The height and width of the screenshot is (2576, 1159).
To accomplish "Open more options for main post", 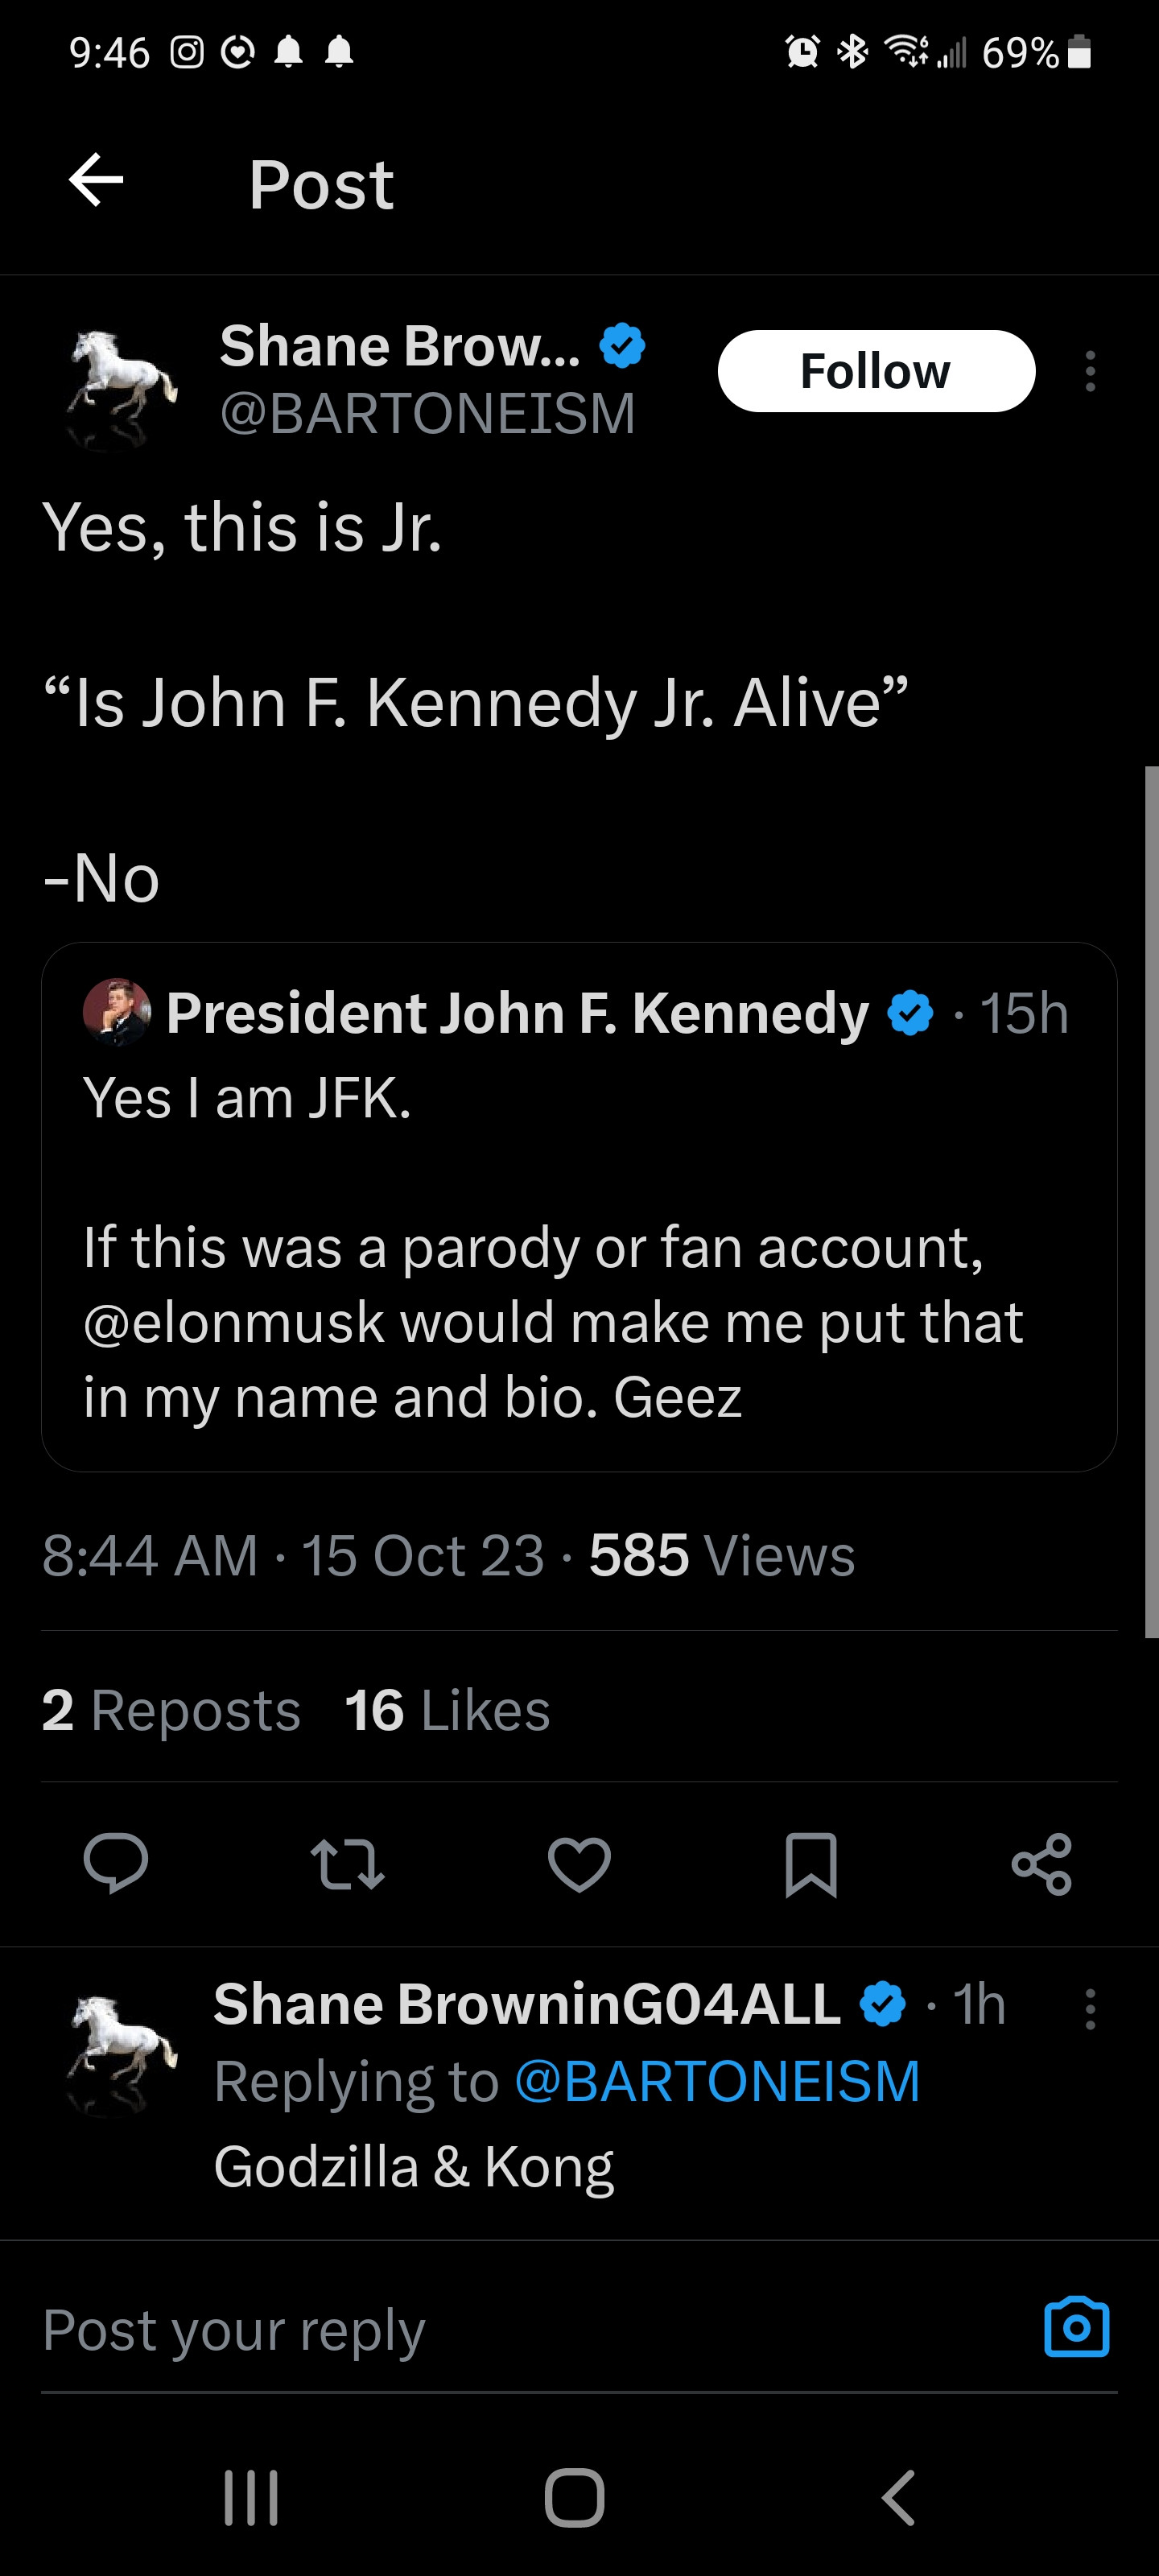I will click(x=1090, y=371).
